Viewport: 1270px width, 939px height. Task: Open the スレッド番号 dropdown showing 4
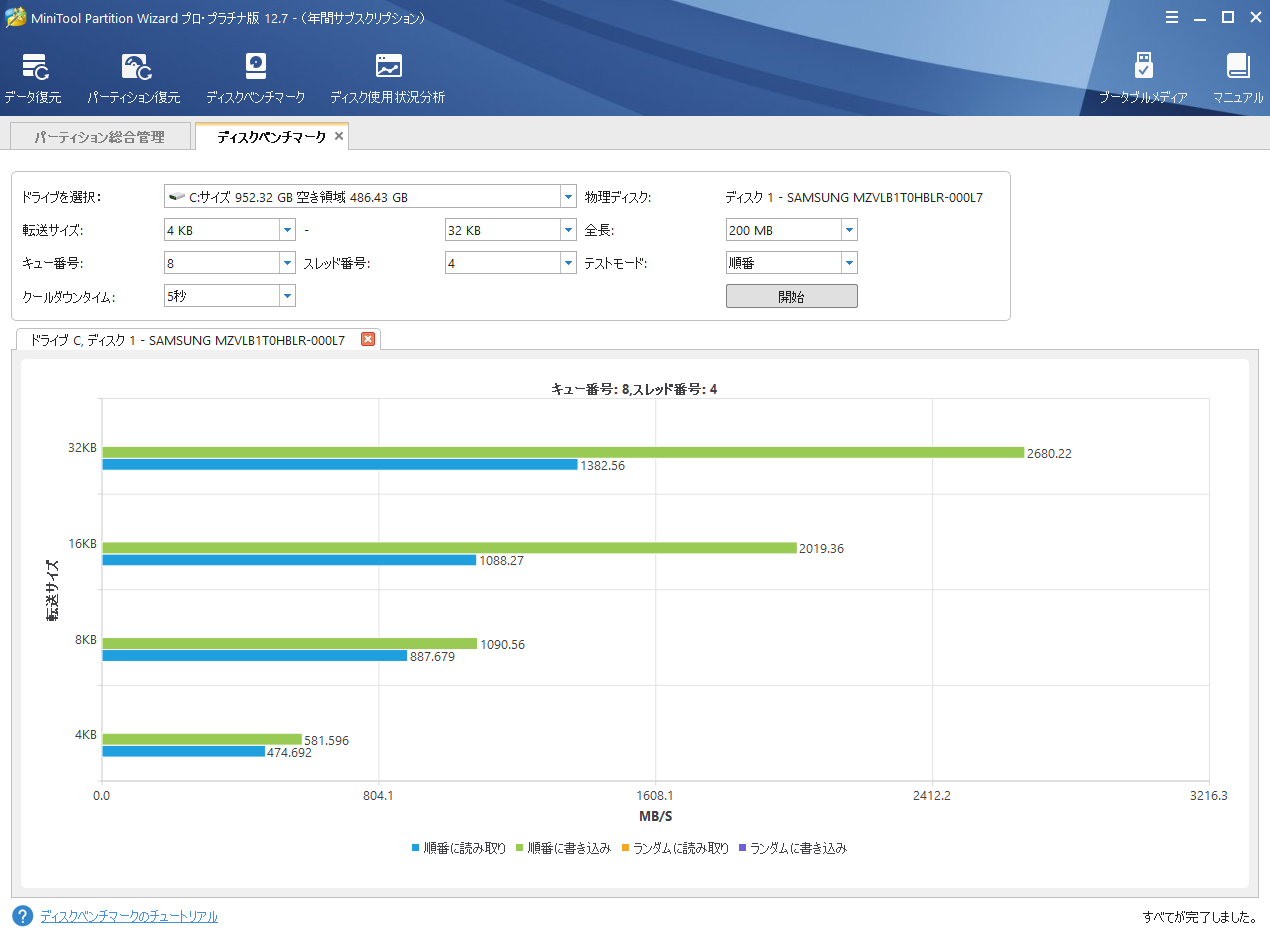[x=568, y=263]
